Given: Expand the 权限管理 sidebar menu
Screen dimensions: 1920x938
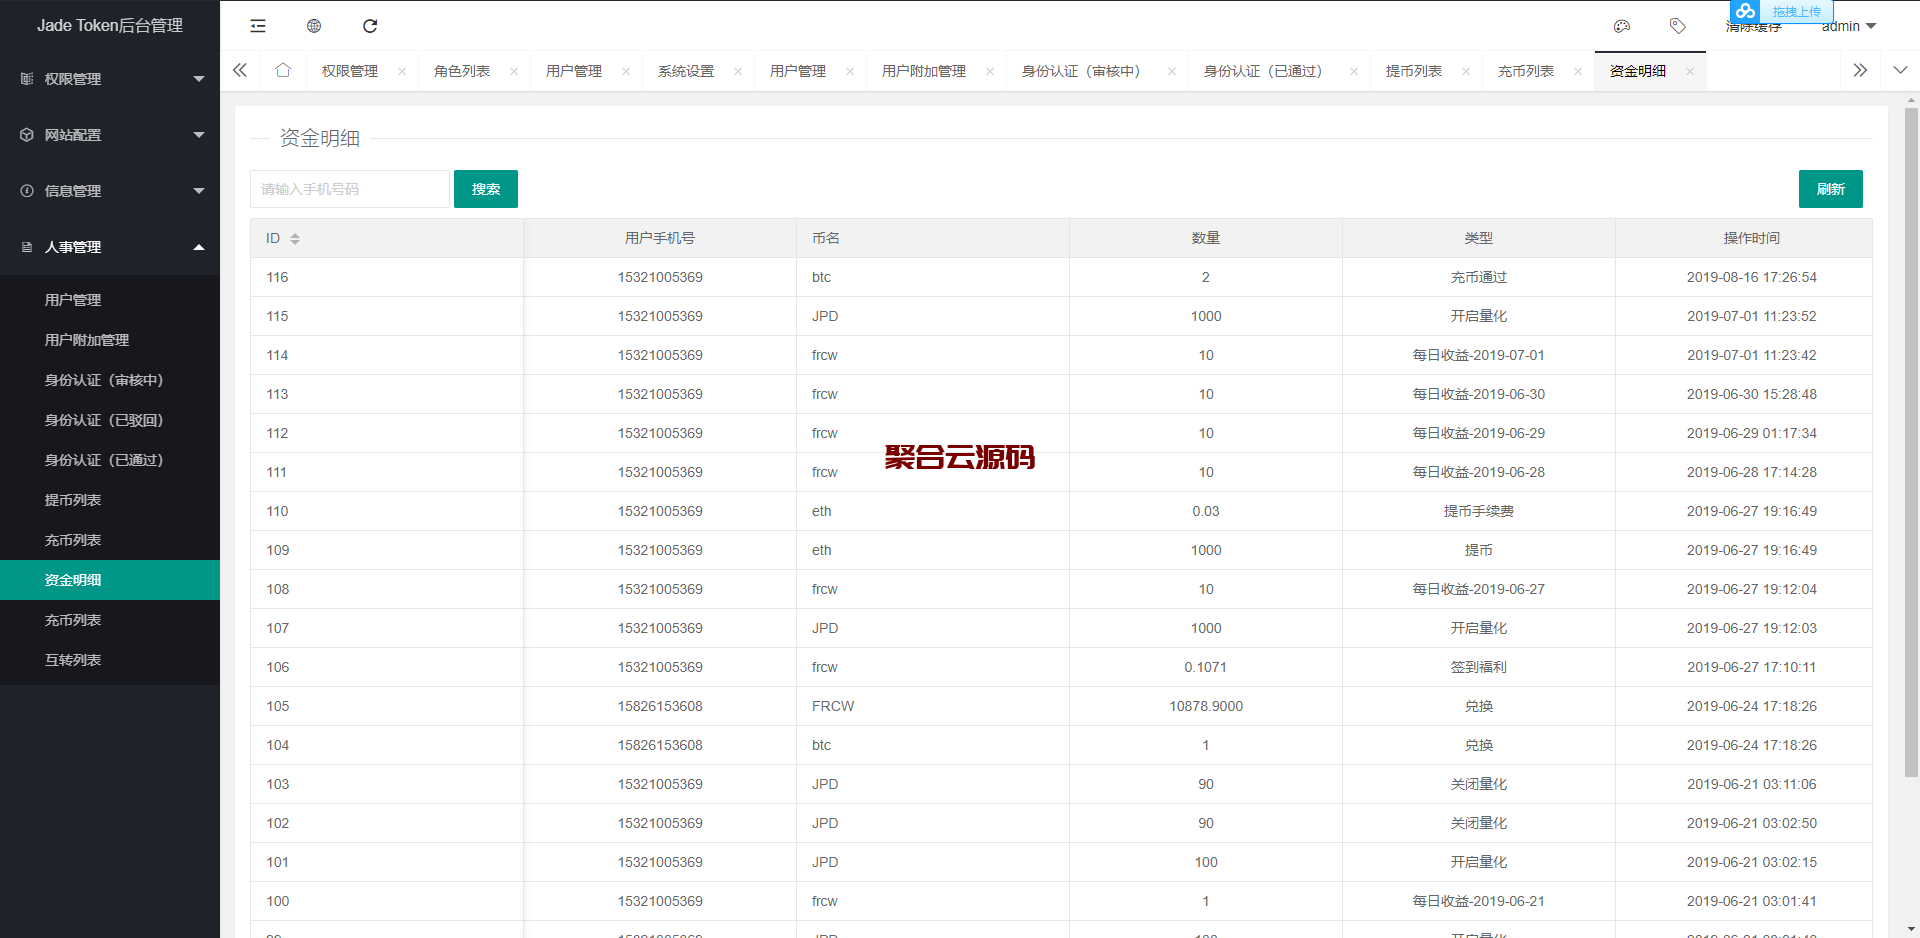Looking at the screenshot, I should (x=110, y=79).
